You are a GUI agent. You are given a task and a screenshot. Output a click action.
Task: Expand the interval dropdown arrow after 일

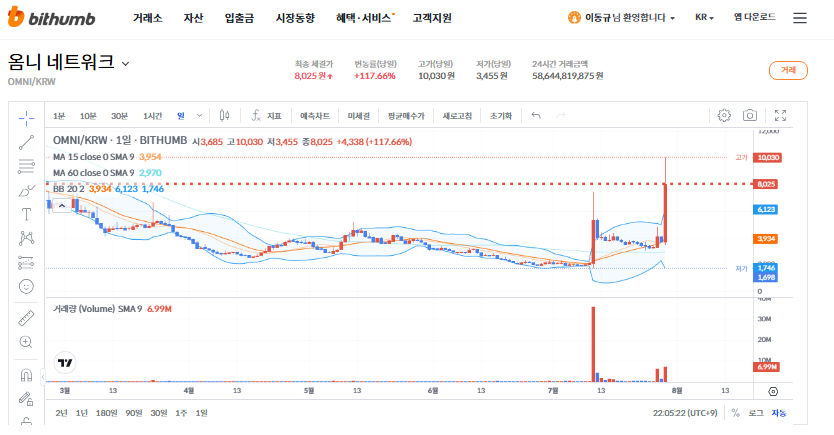(x=199, y=115)
